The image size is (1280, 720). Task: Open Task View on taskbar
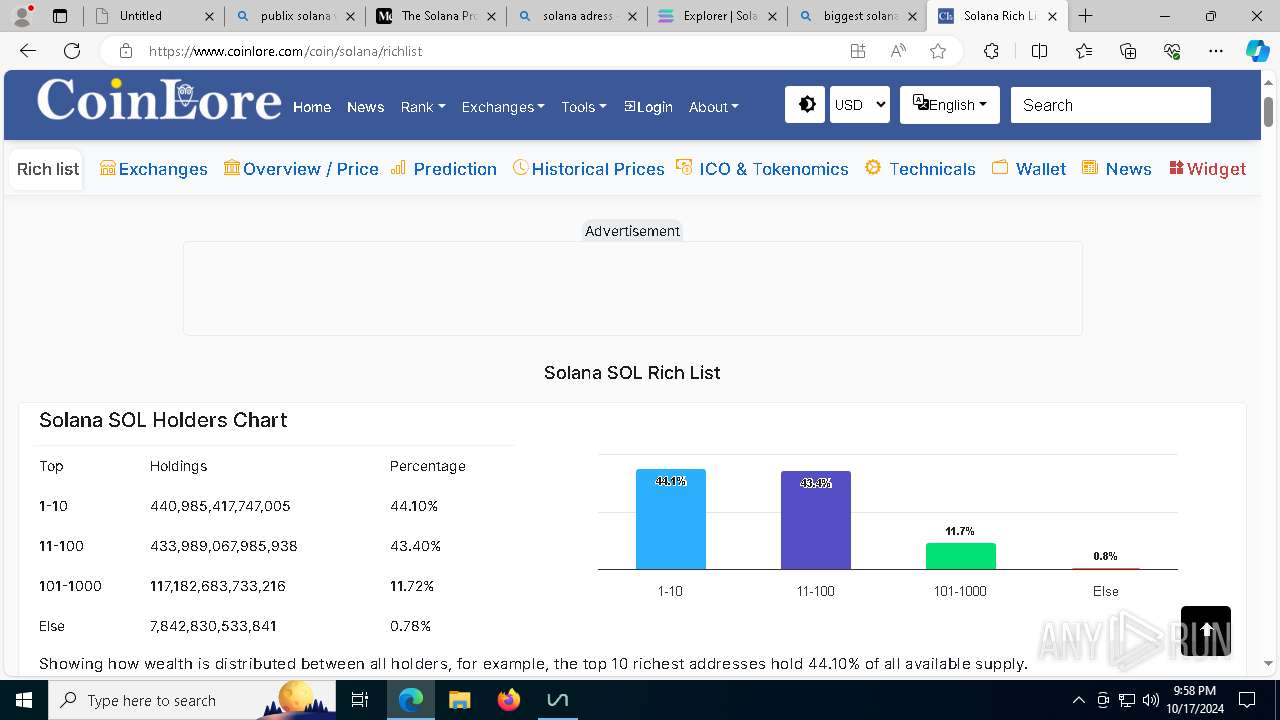point(361,700)
